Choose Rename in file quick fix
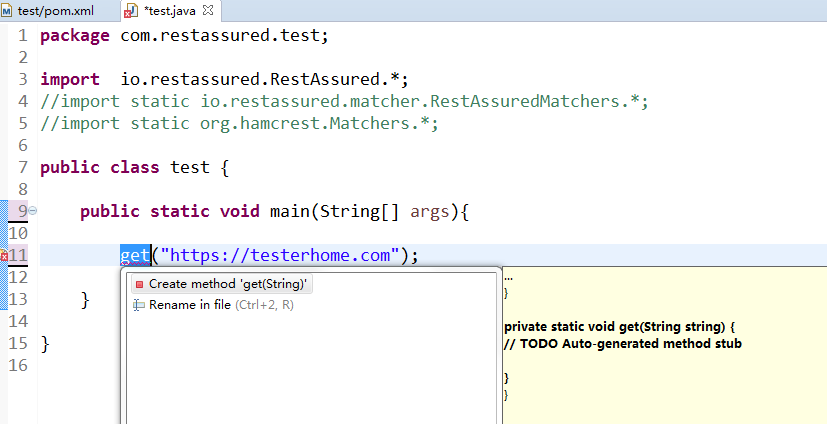Image resolution: width=827 pixels, height=424 pixels. click(213, 305)
